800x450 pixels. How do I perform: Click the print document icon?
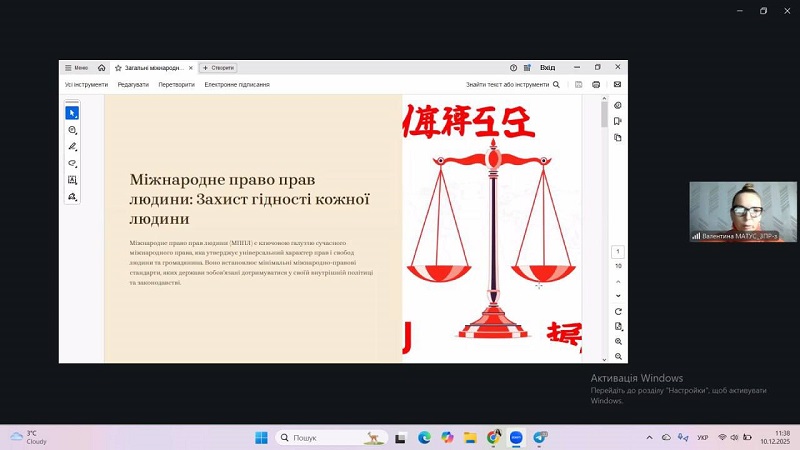click(596, 85)
